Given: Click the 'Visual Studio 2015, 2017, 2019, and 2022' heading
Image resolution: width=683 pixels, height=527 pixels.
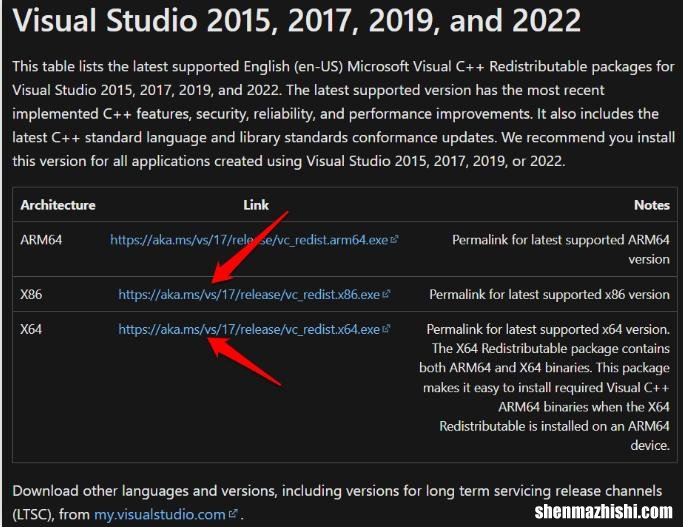Looking at the screenshot, I should click(x=297, y=20).
